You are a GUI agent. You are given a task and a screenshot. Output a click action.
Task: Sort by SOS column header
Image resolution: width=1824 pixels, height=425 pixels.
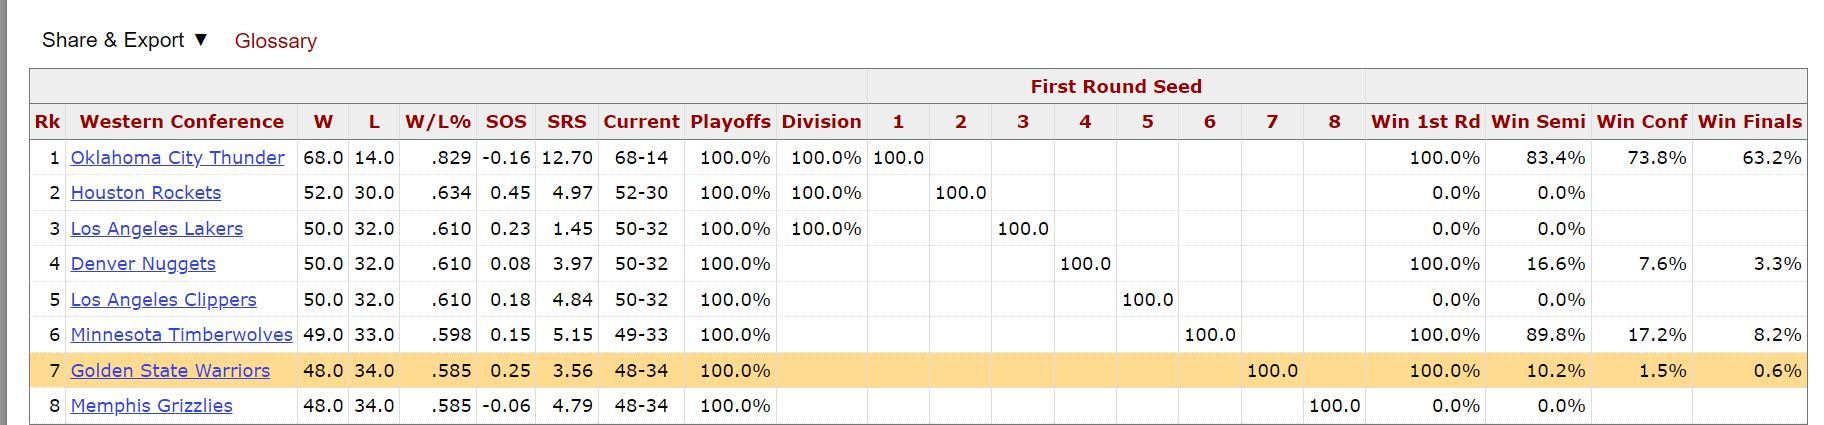pyautogui.click(x=505, y=122)
